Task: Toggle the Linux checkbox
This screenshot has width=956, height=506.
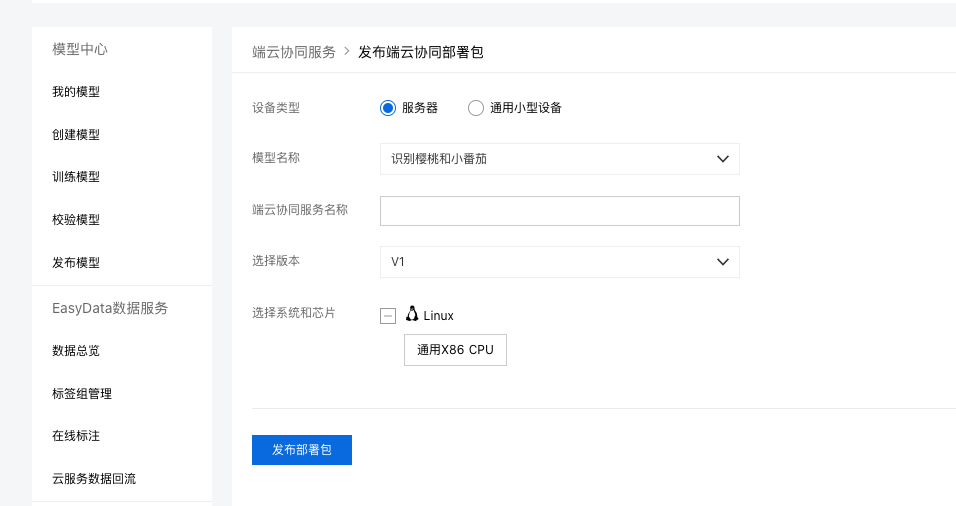Action: [x=388, y=316]
